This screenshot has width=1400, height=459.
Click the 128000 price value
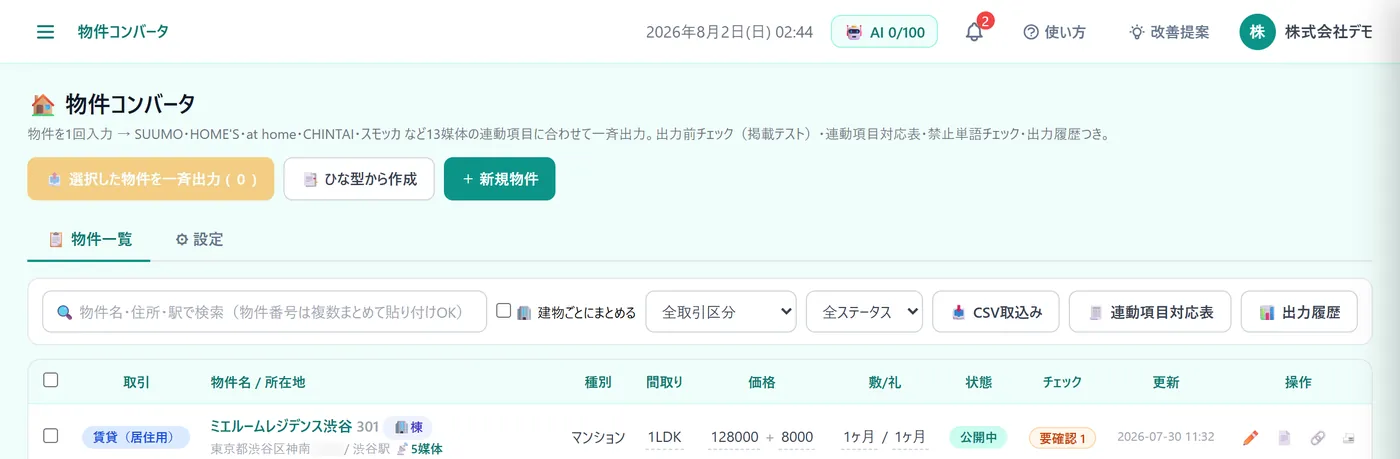735,437
